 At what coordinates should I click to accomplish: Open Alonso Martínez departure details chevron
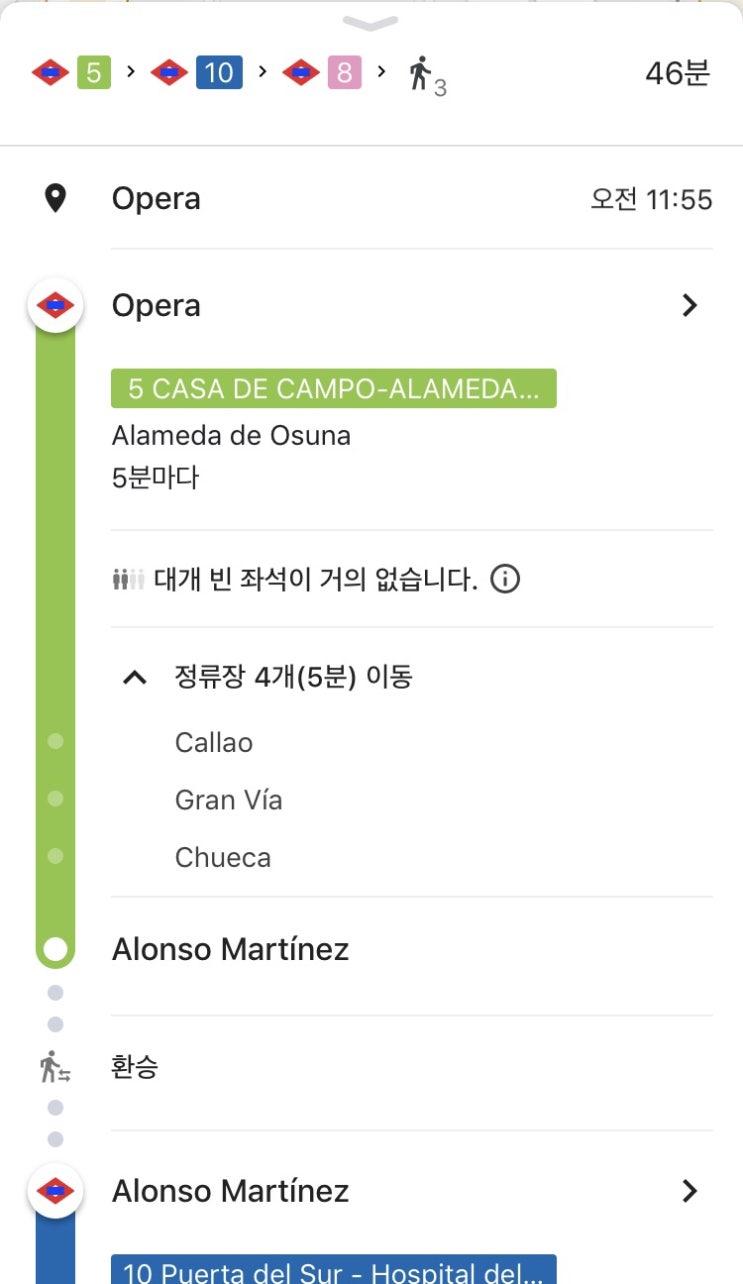pyautogui.click(x=689, y=1191)
